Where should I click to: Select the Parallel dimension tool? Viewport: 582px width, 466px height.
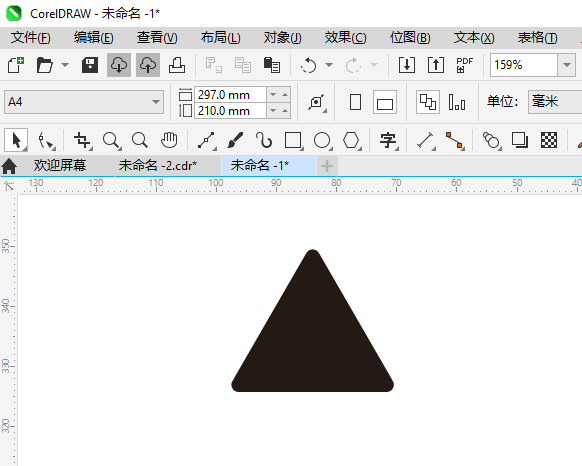[425, 141]
